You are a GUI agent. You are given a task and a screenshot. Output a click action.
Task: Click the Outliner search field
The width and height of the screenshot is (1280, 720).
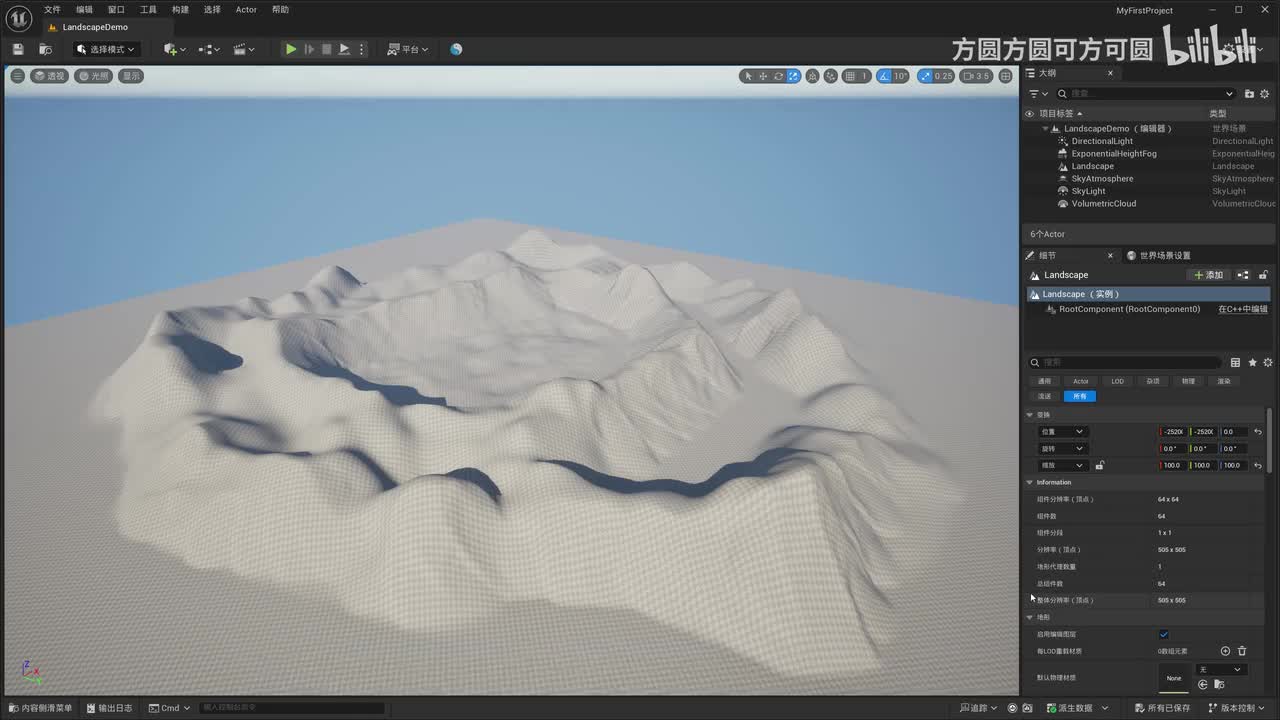[x=1146, y=94]
